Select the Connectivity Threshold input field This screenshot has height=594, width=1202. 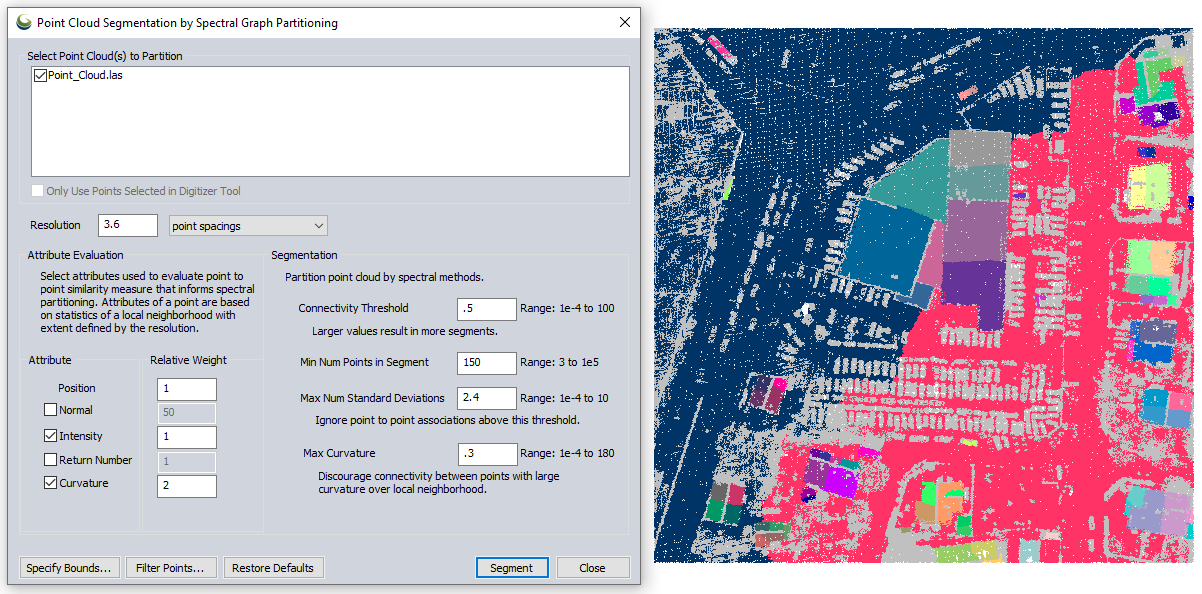pyautogui.click(x=487, y=309)
